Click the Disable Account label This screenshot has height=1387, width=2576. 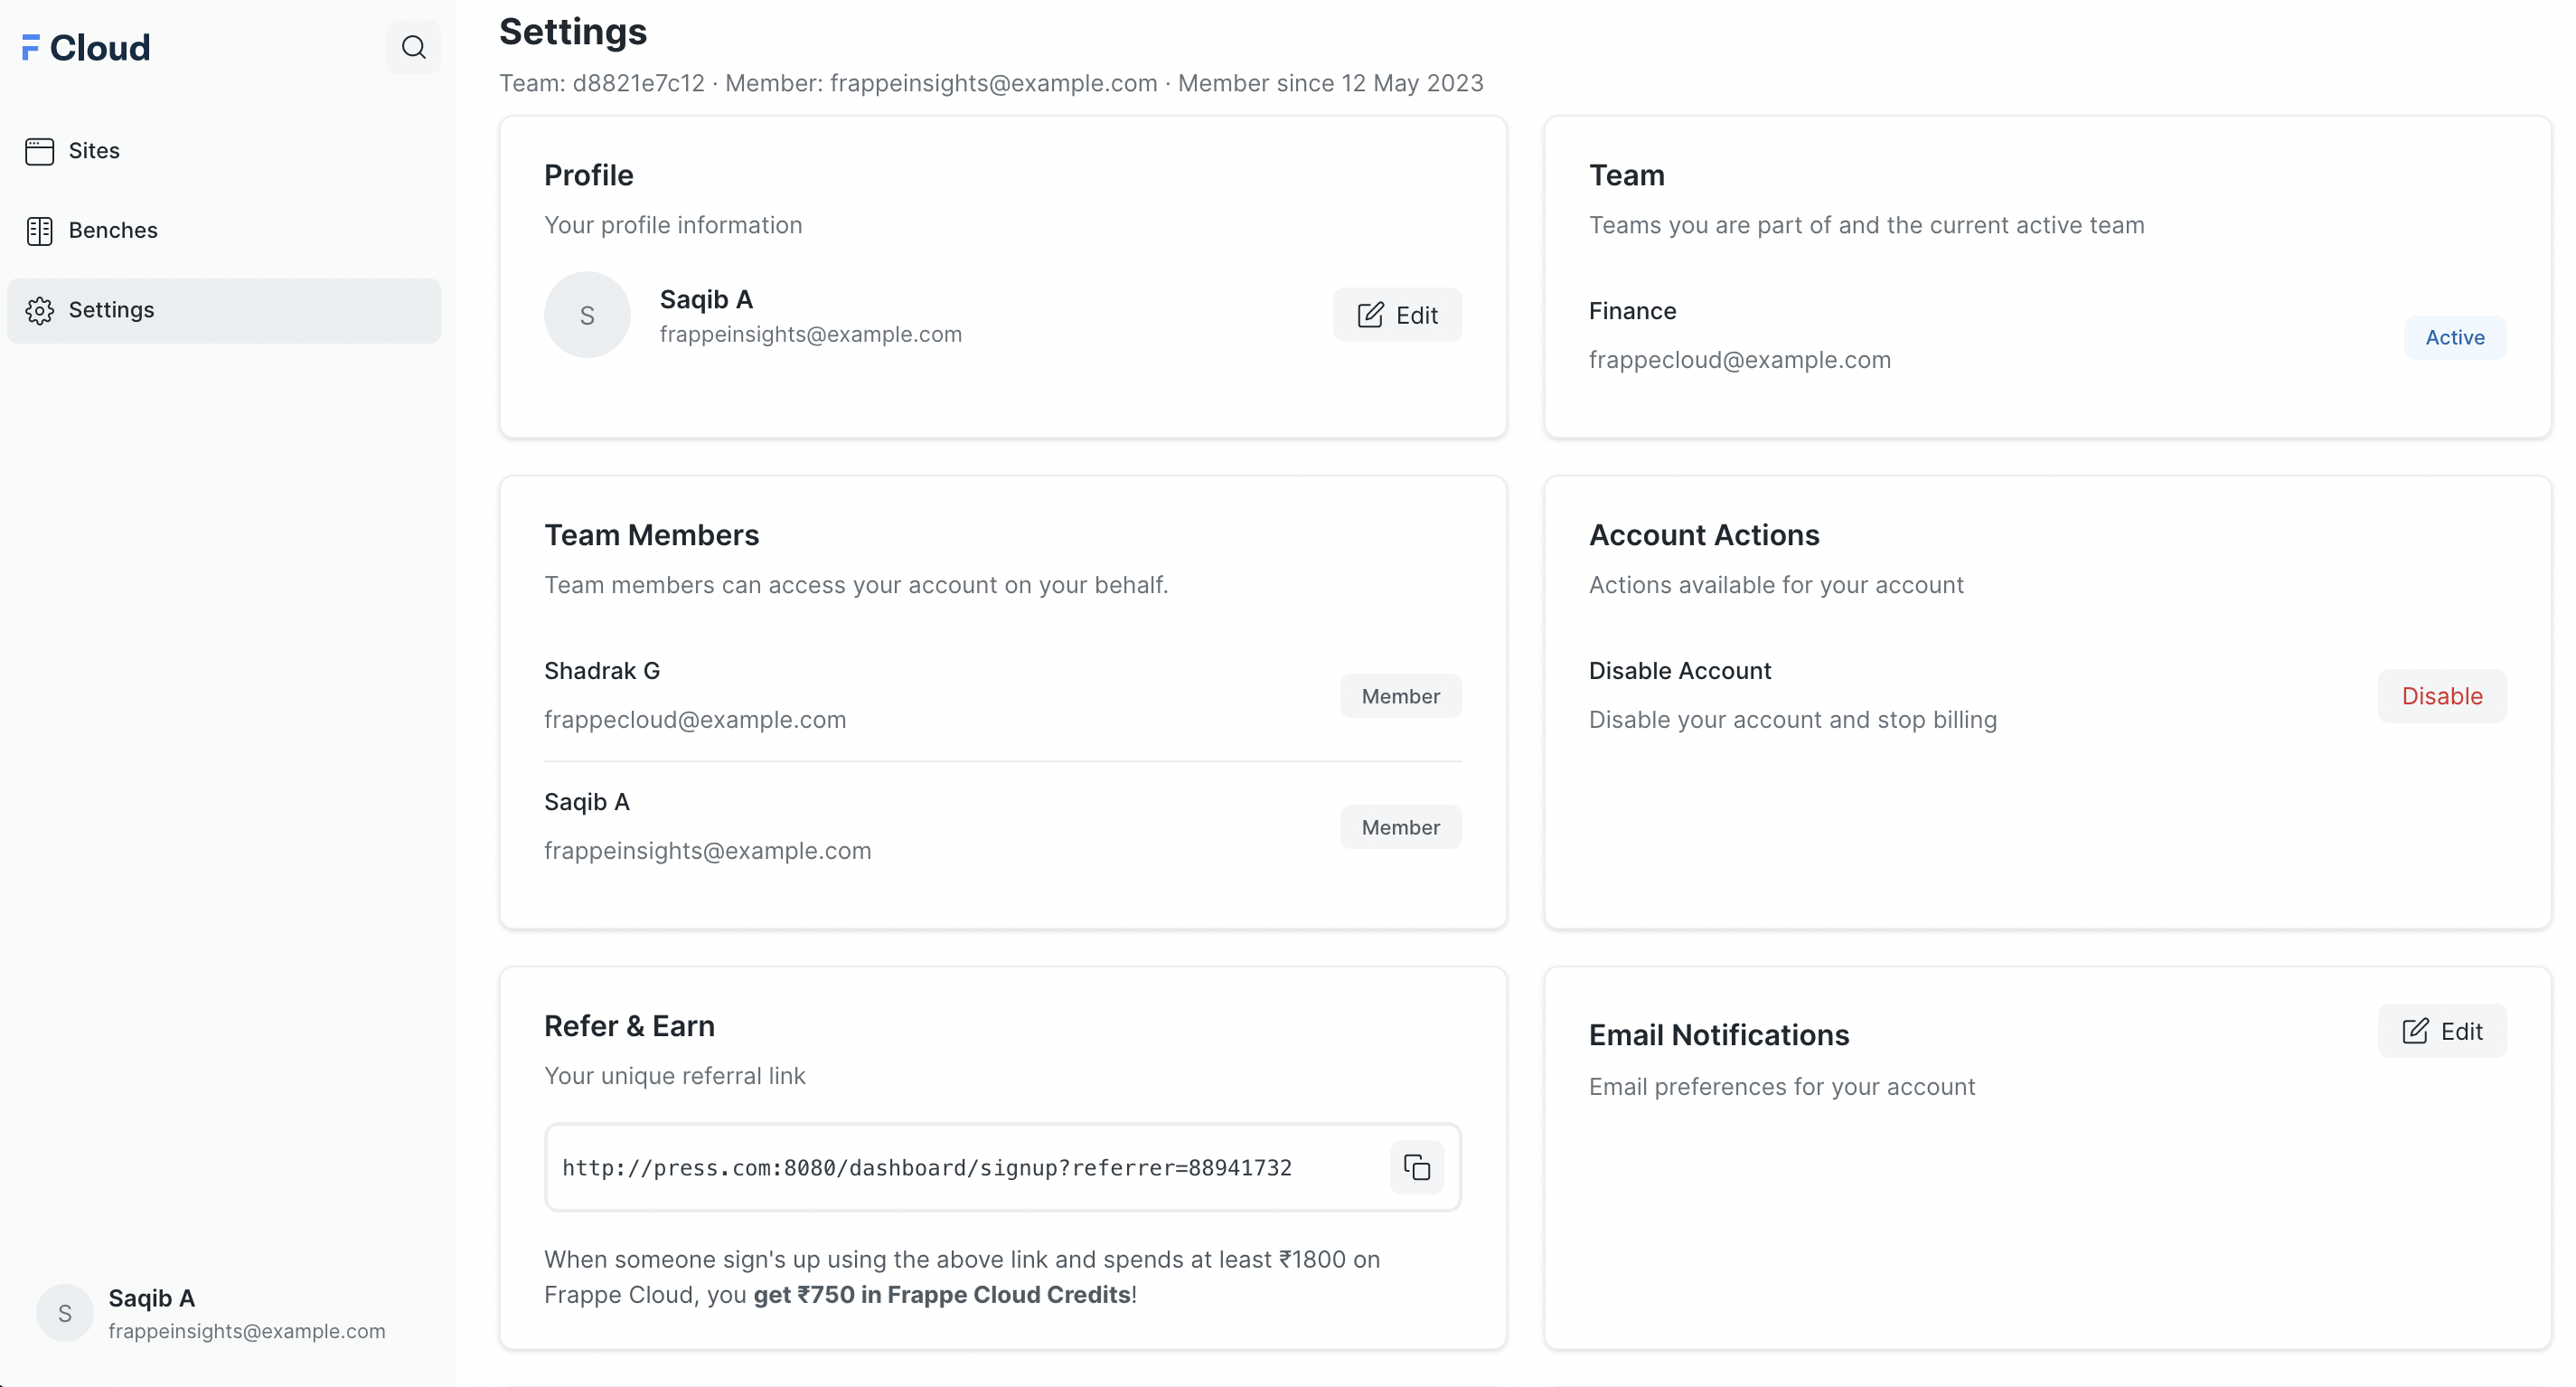point(1680,671)
